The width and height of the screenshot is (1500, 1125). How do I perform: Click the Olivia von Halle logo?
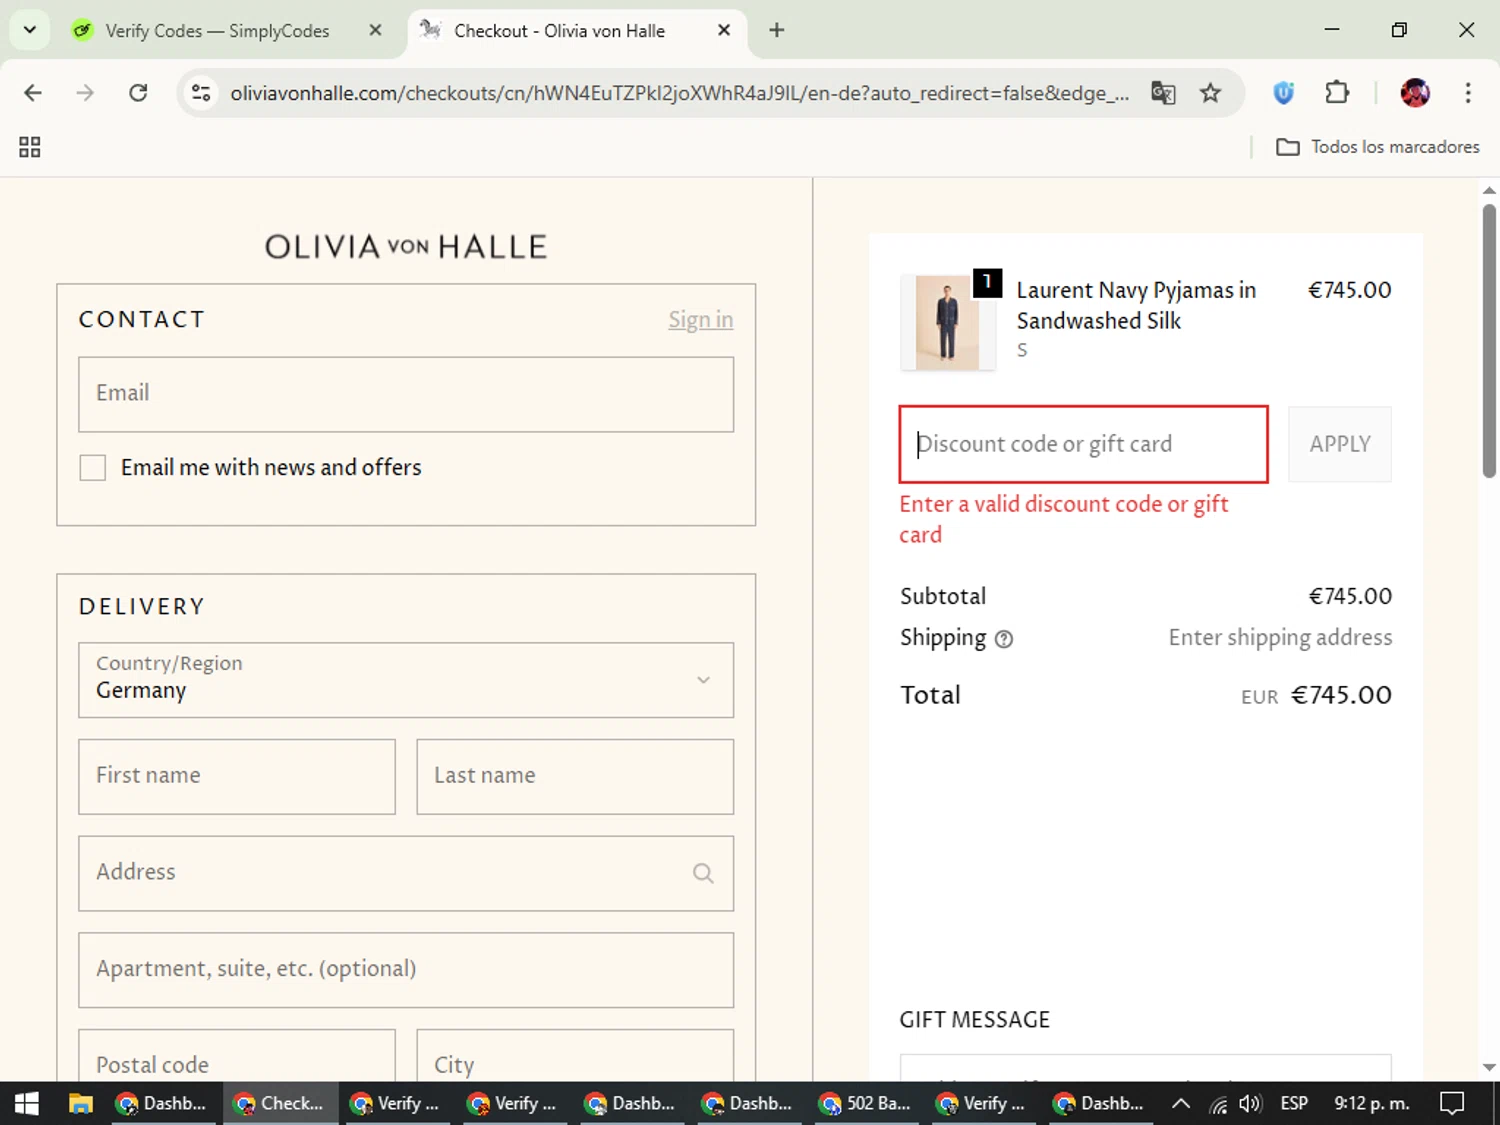[x=406, y=247]
